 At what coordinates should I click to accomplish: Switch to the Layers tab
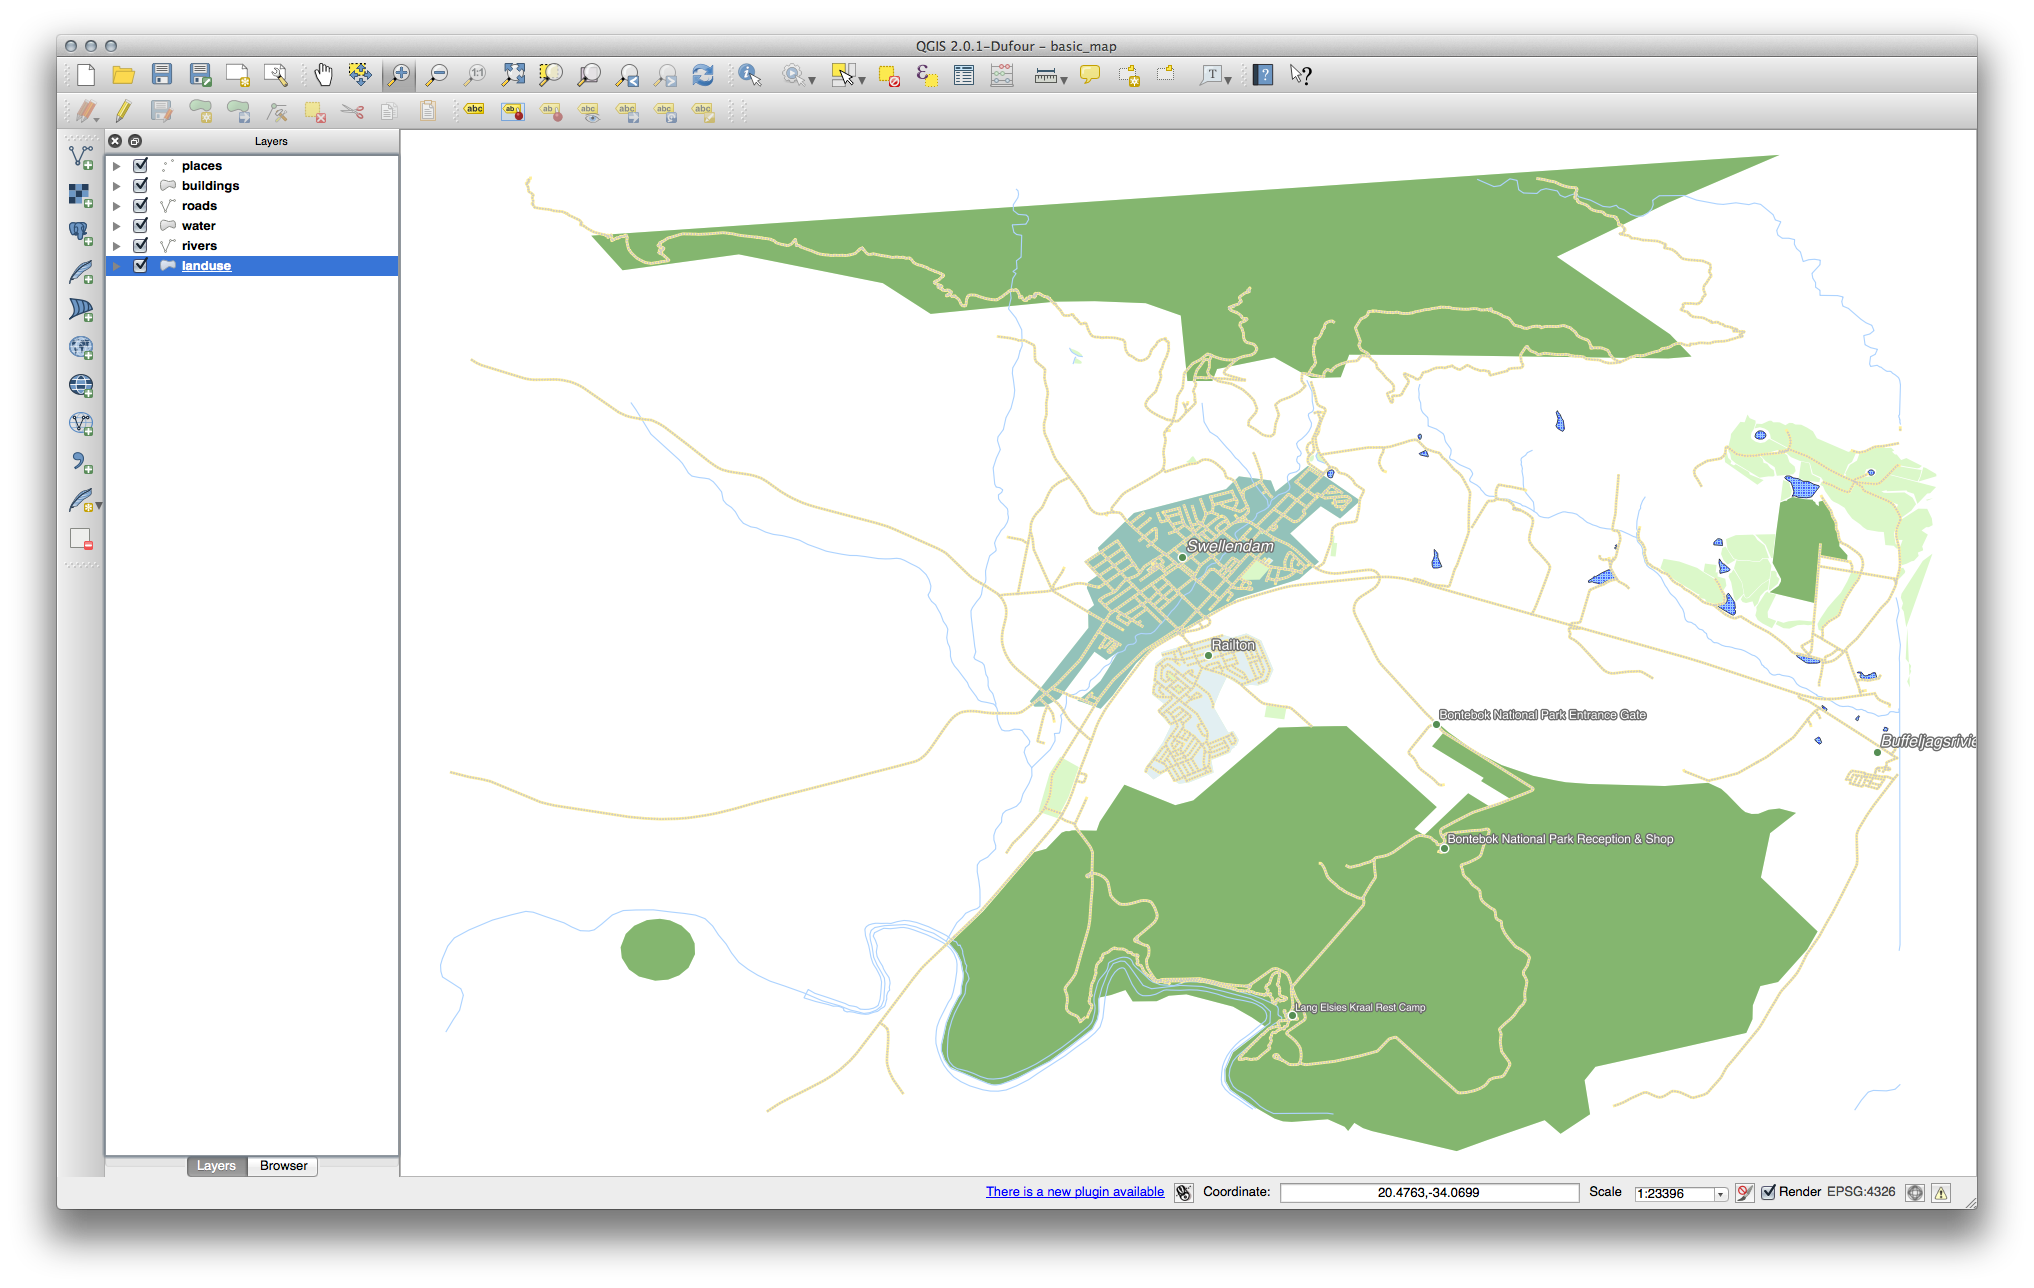pos(216,1166)
